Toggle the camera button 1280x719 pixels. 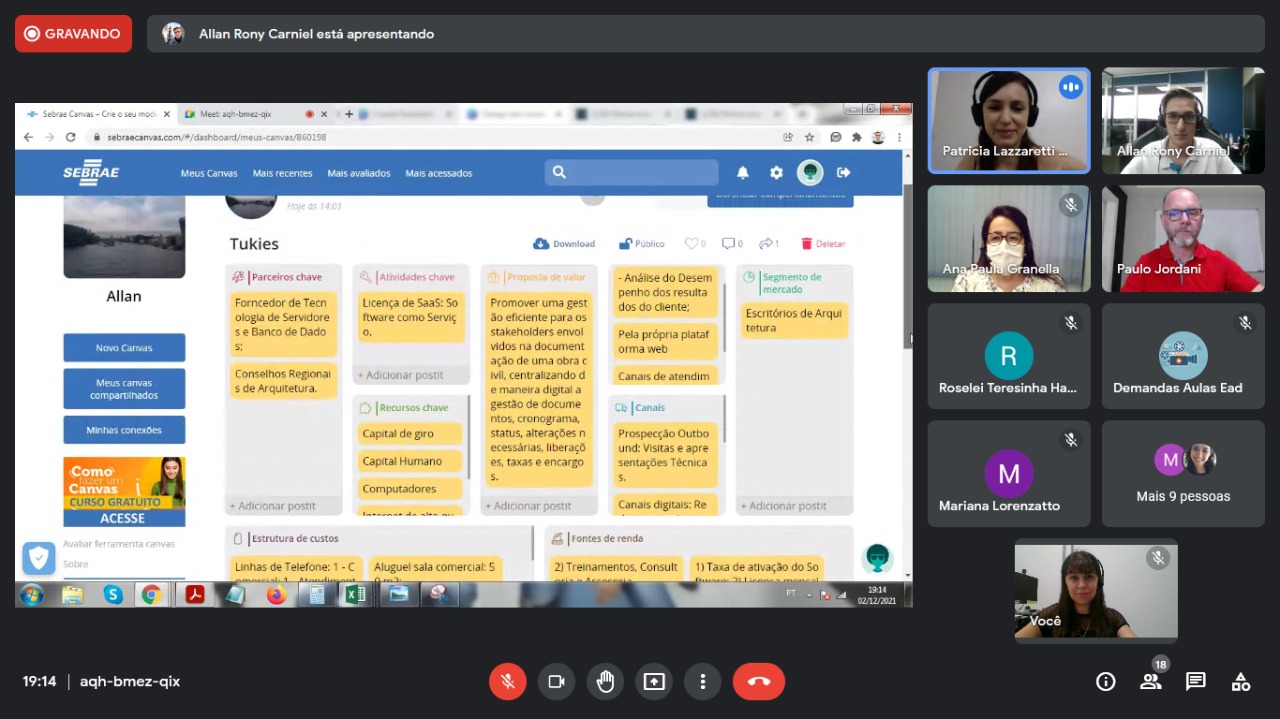(x=556, y=681)
